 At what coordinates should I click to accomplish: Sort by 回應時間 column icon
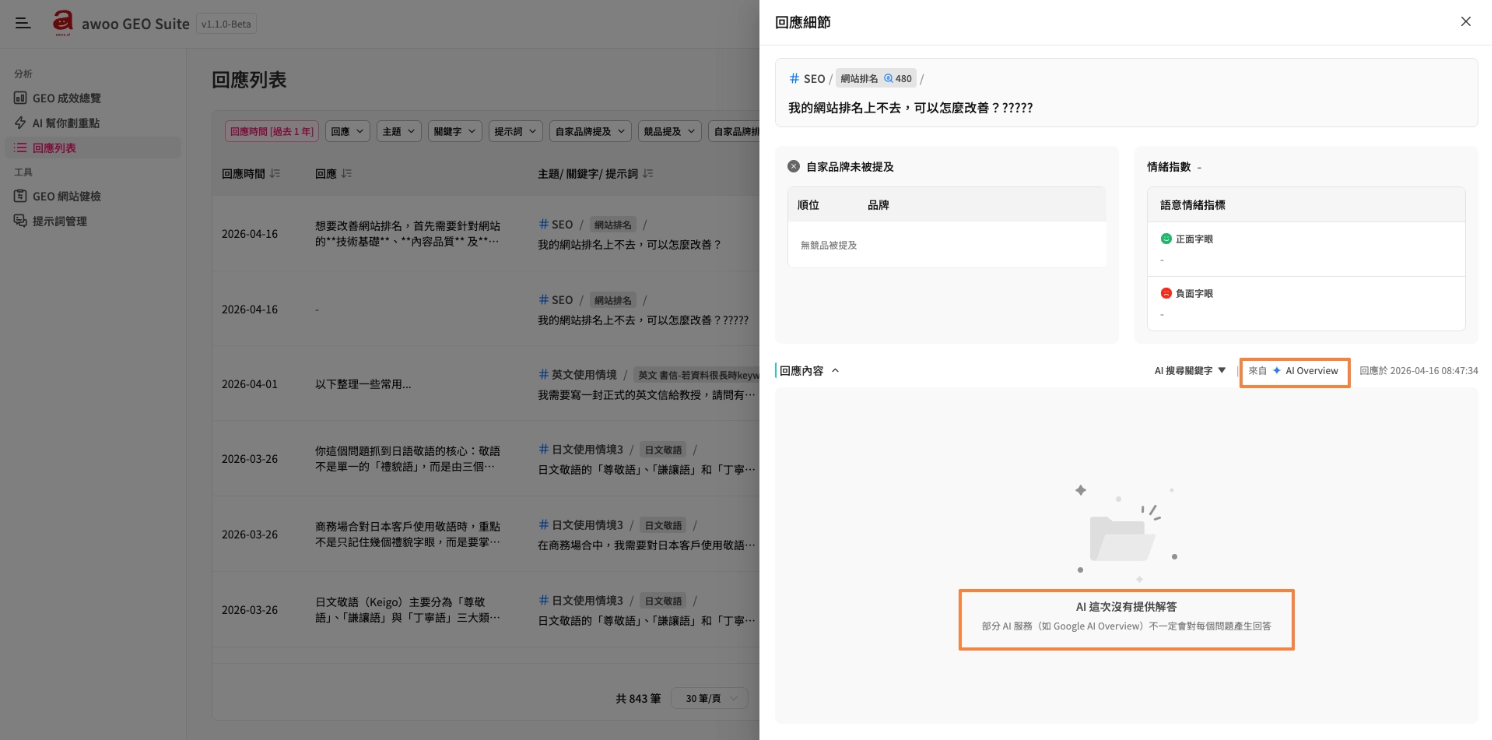[x=275, y=173]
